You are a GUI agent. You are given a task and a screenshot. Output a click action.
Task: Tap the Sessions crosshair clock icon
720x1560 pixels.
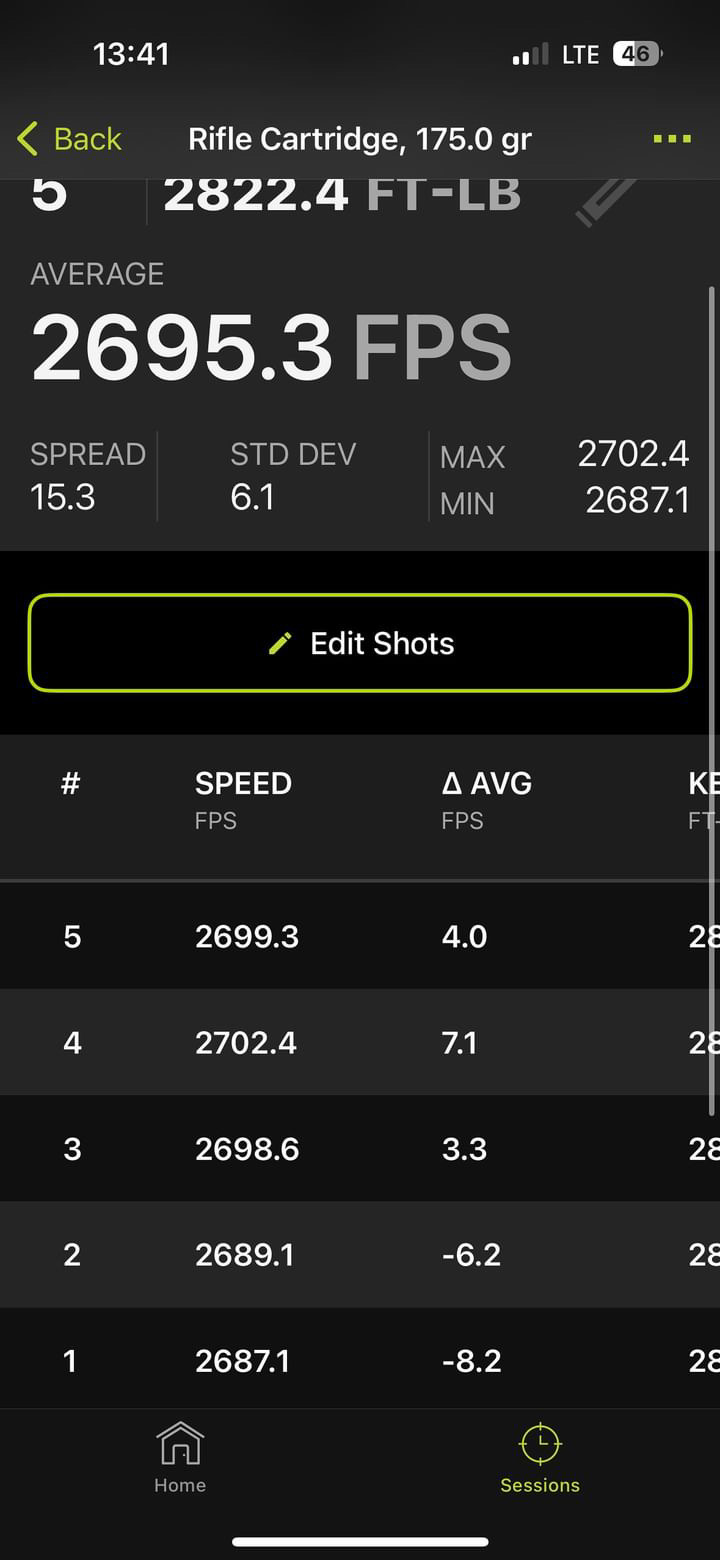click(x=540, y=1444)
